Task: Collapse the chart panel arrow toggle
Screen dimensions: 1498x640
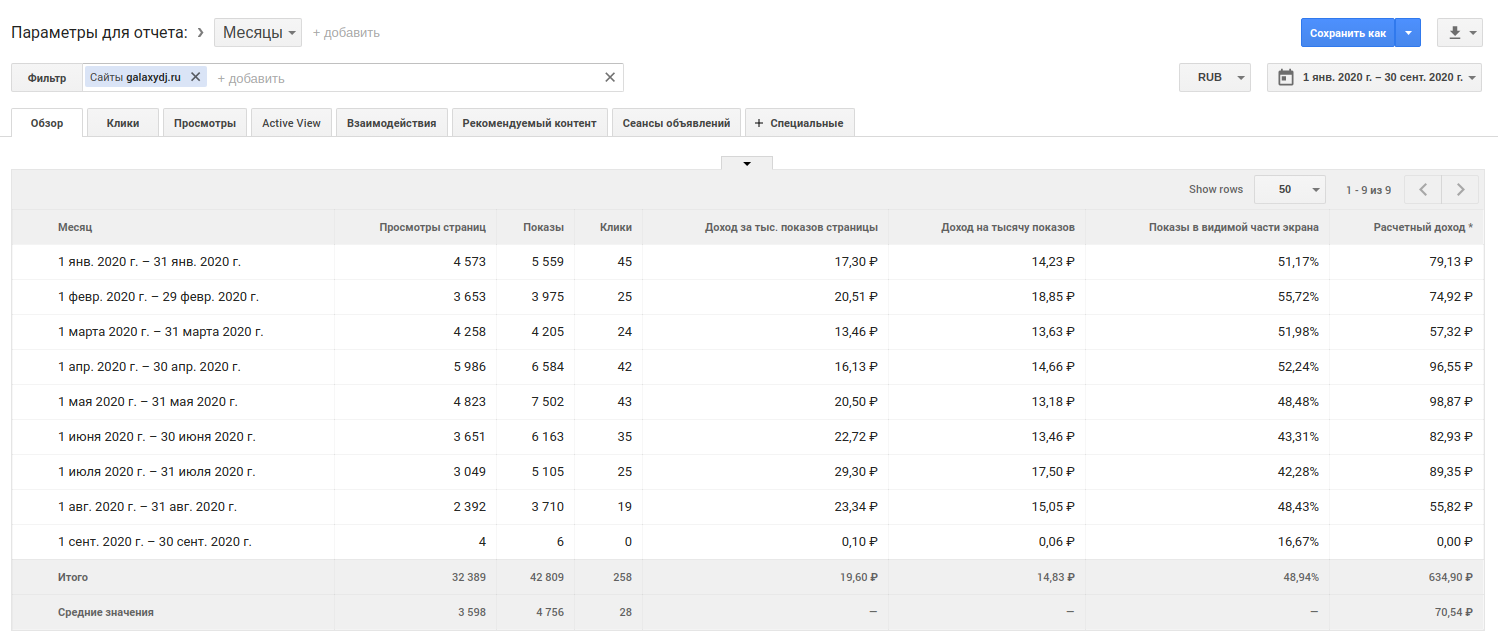Action: tap(746, 163)
